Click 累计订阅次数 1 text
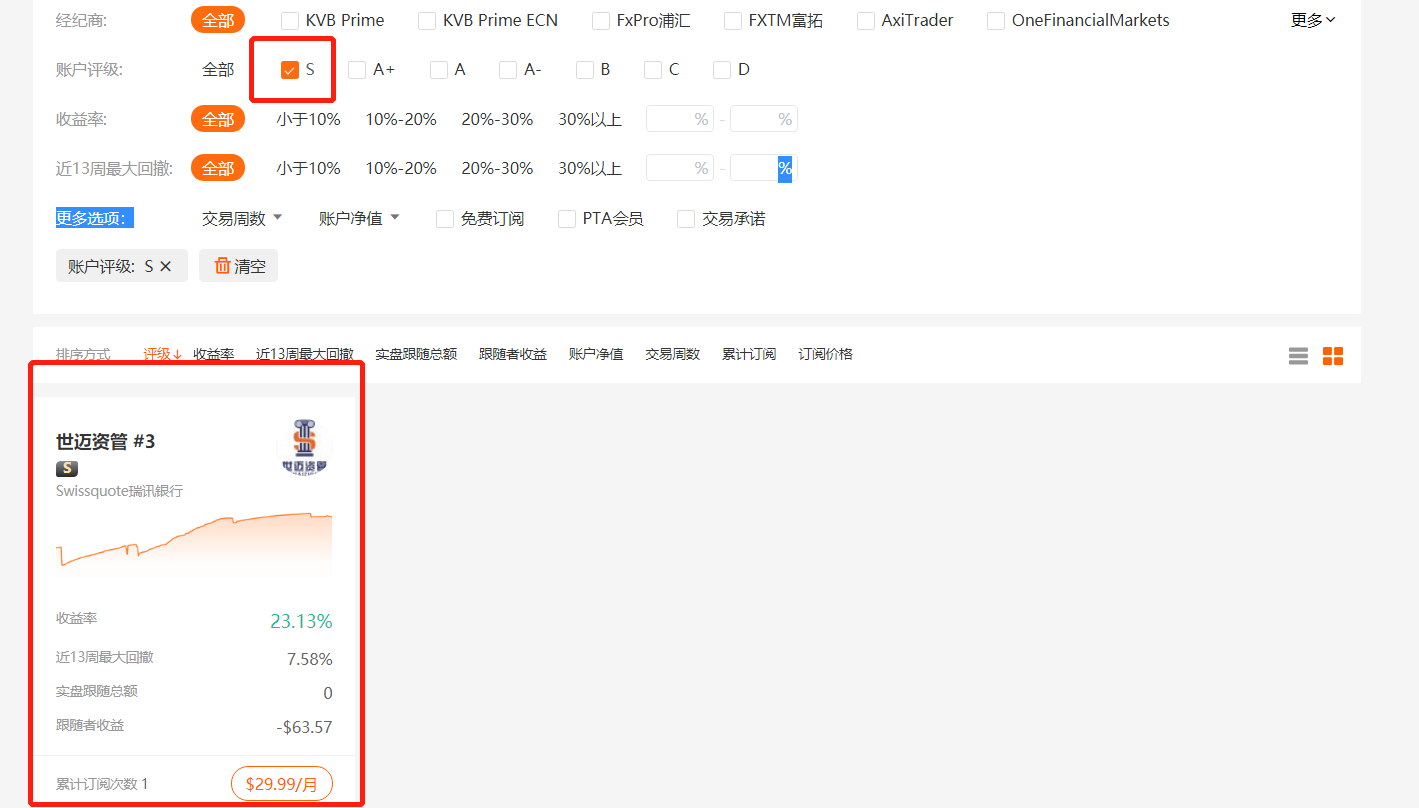 pyautogui.click(x=102, y=784)
